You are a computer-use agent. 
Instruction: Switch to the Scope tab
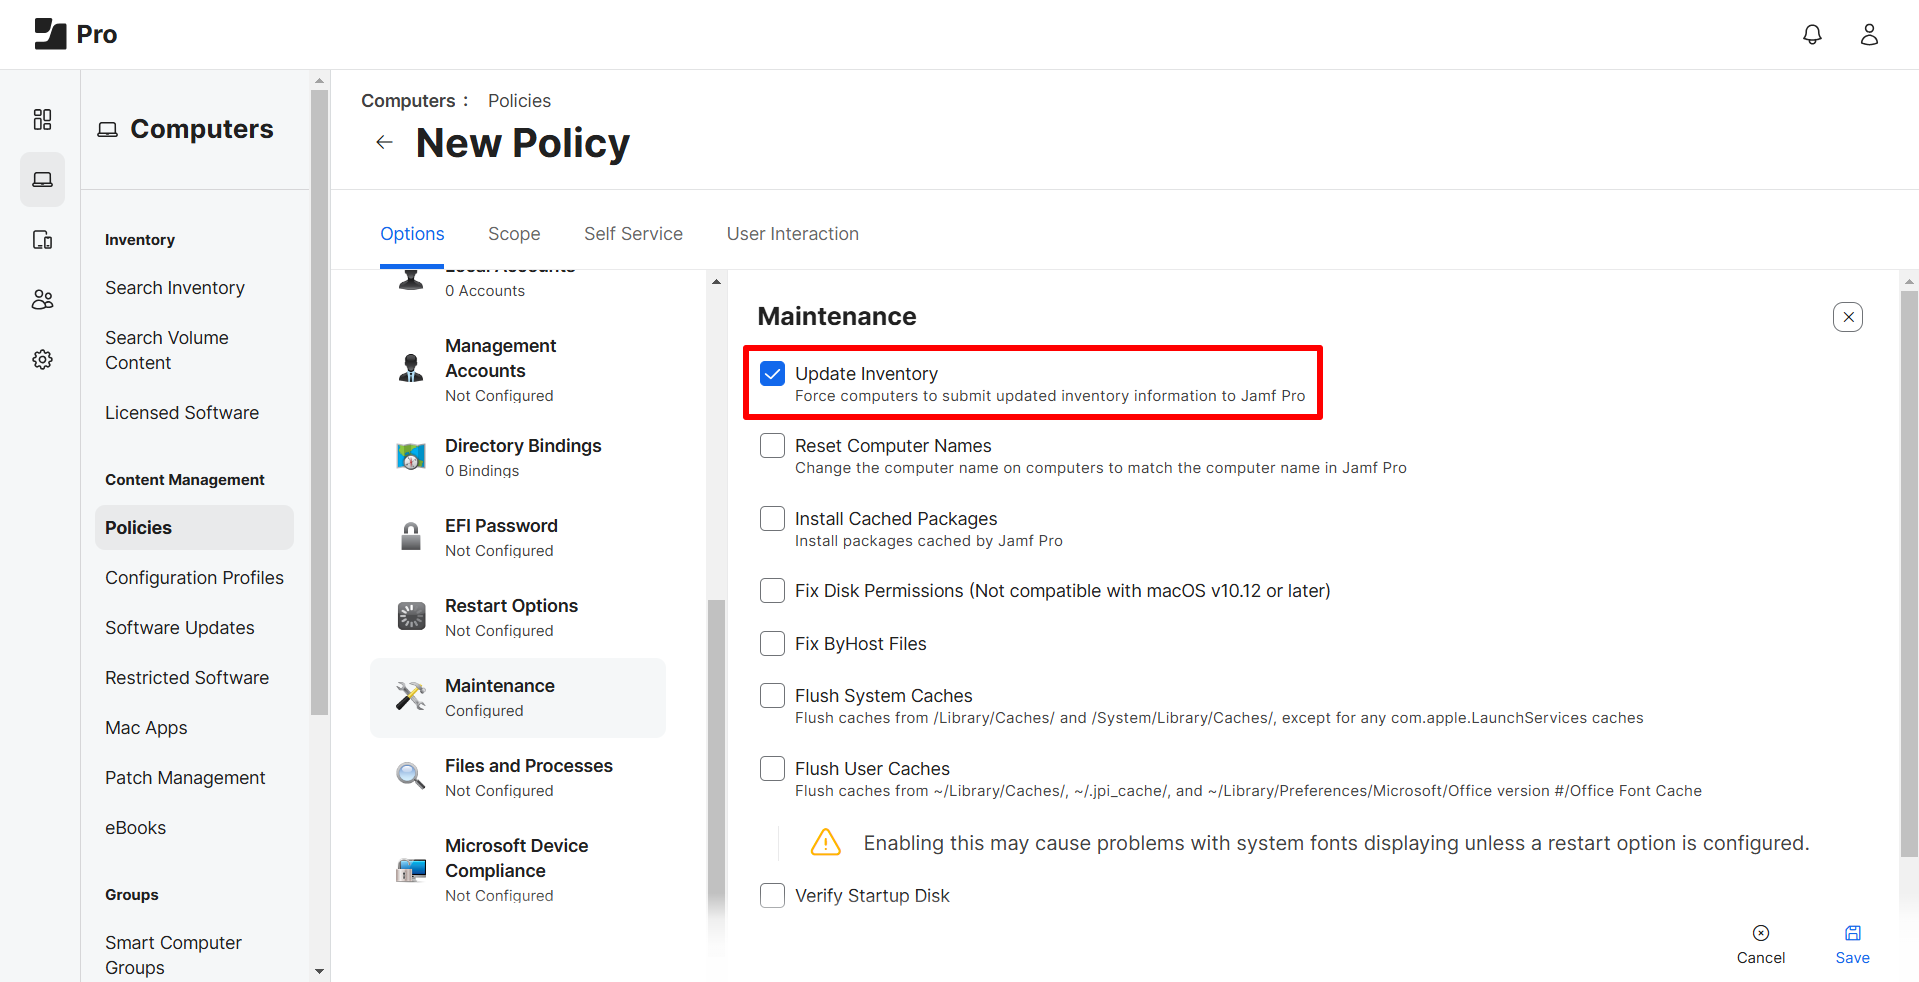point(514,234)
